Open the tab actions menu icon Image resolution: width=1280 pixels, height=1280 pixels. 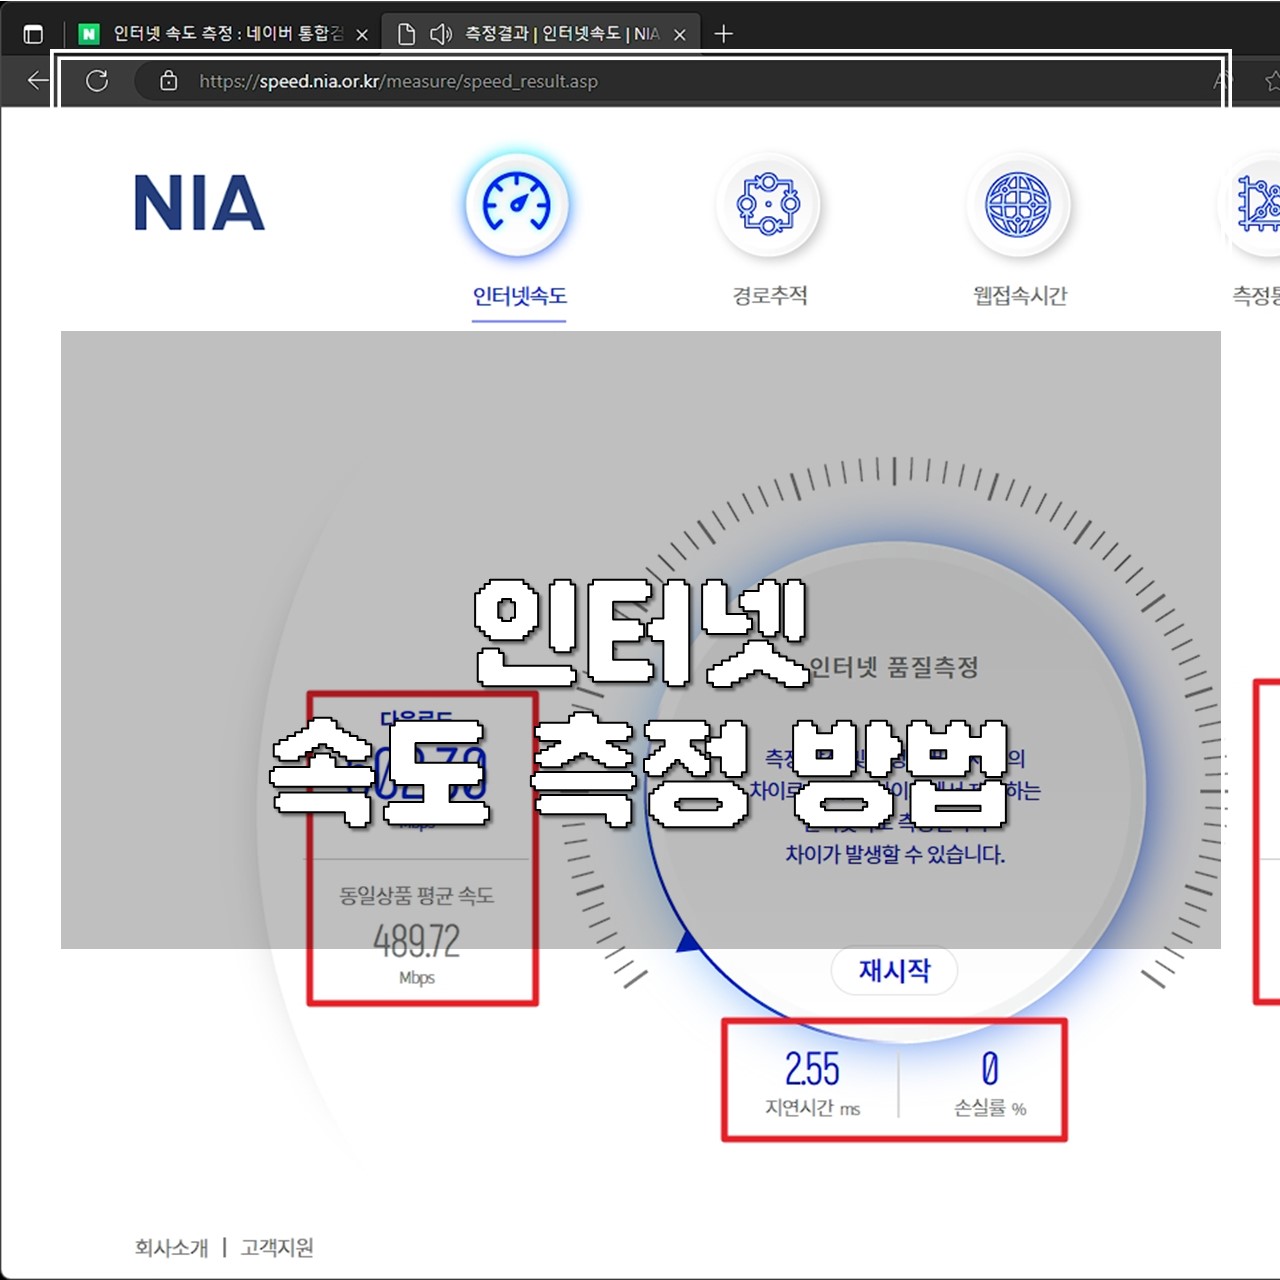pos(33,34)
